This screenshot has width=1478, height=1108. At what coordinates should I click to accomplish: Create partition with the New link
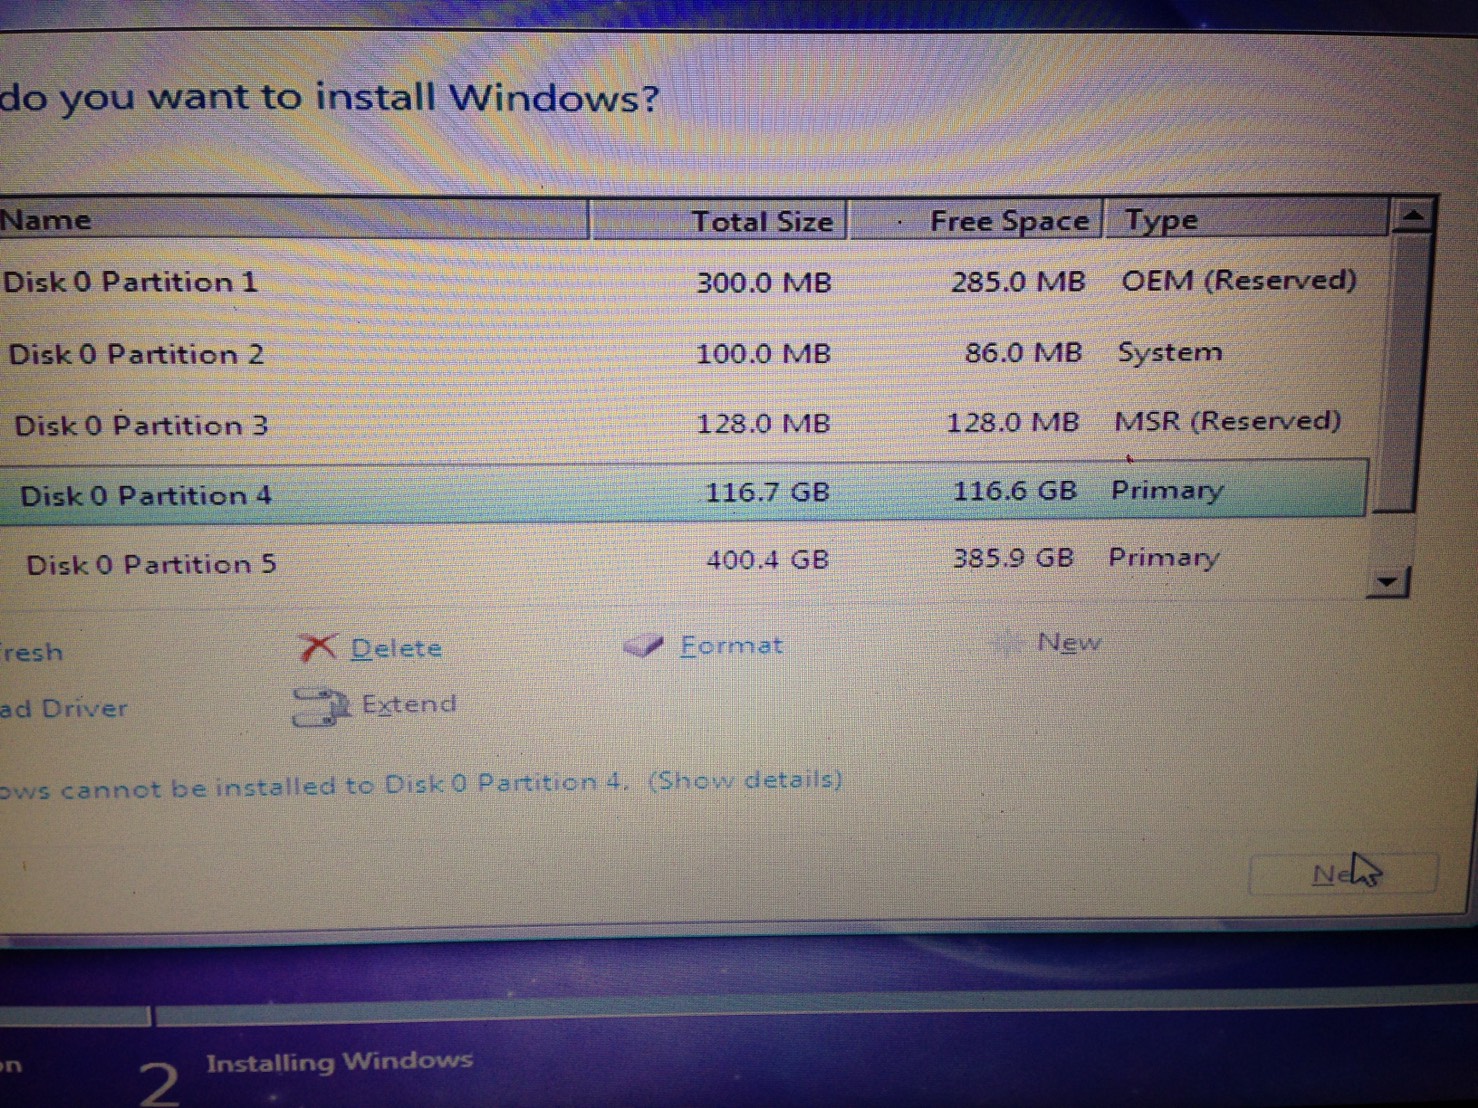pyautogui.click(x=1069, y=642)
